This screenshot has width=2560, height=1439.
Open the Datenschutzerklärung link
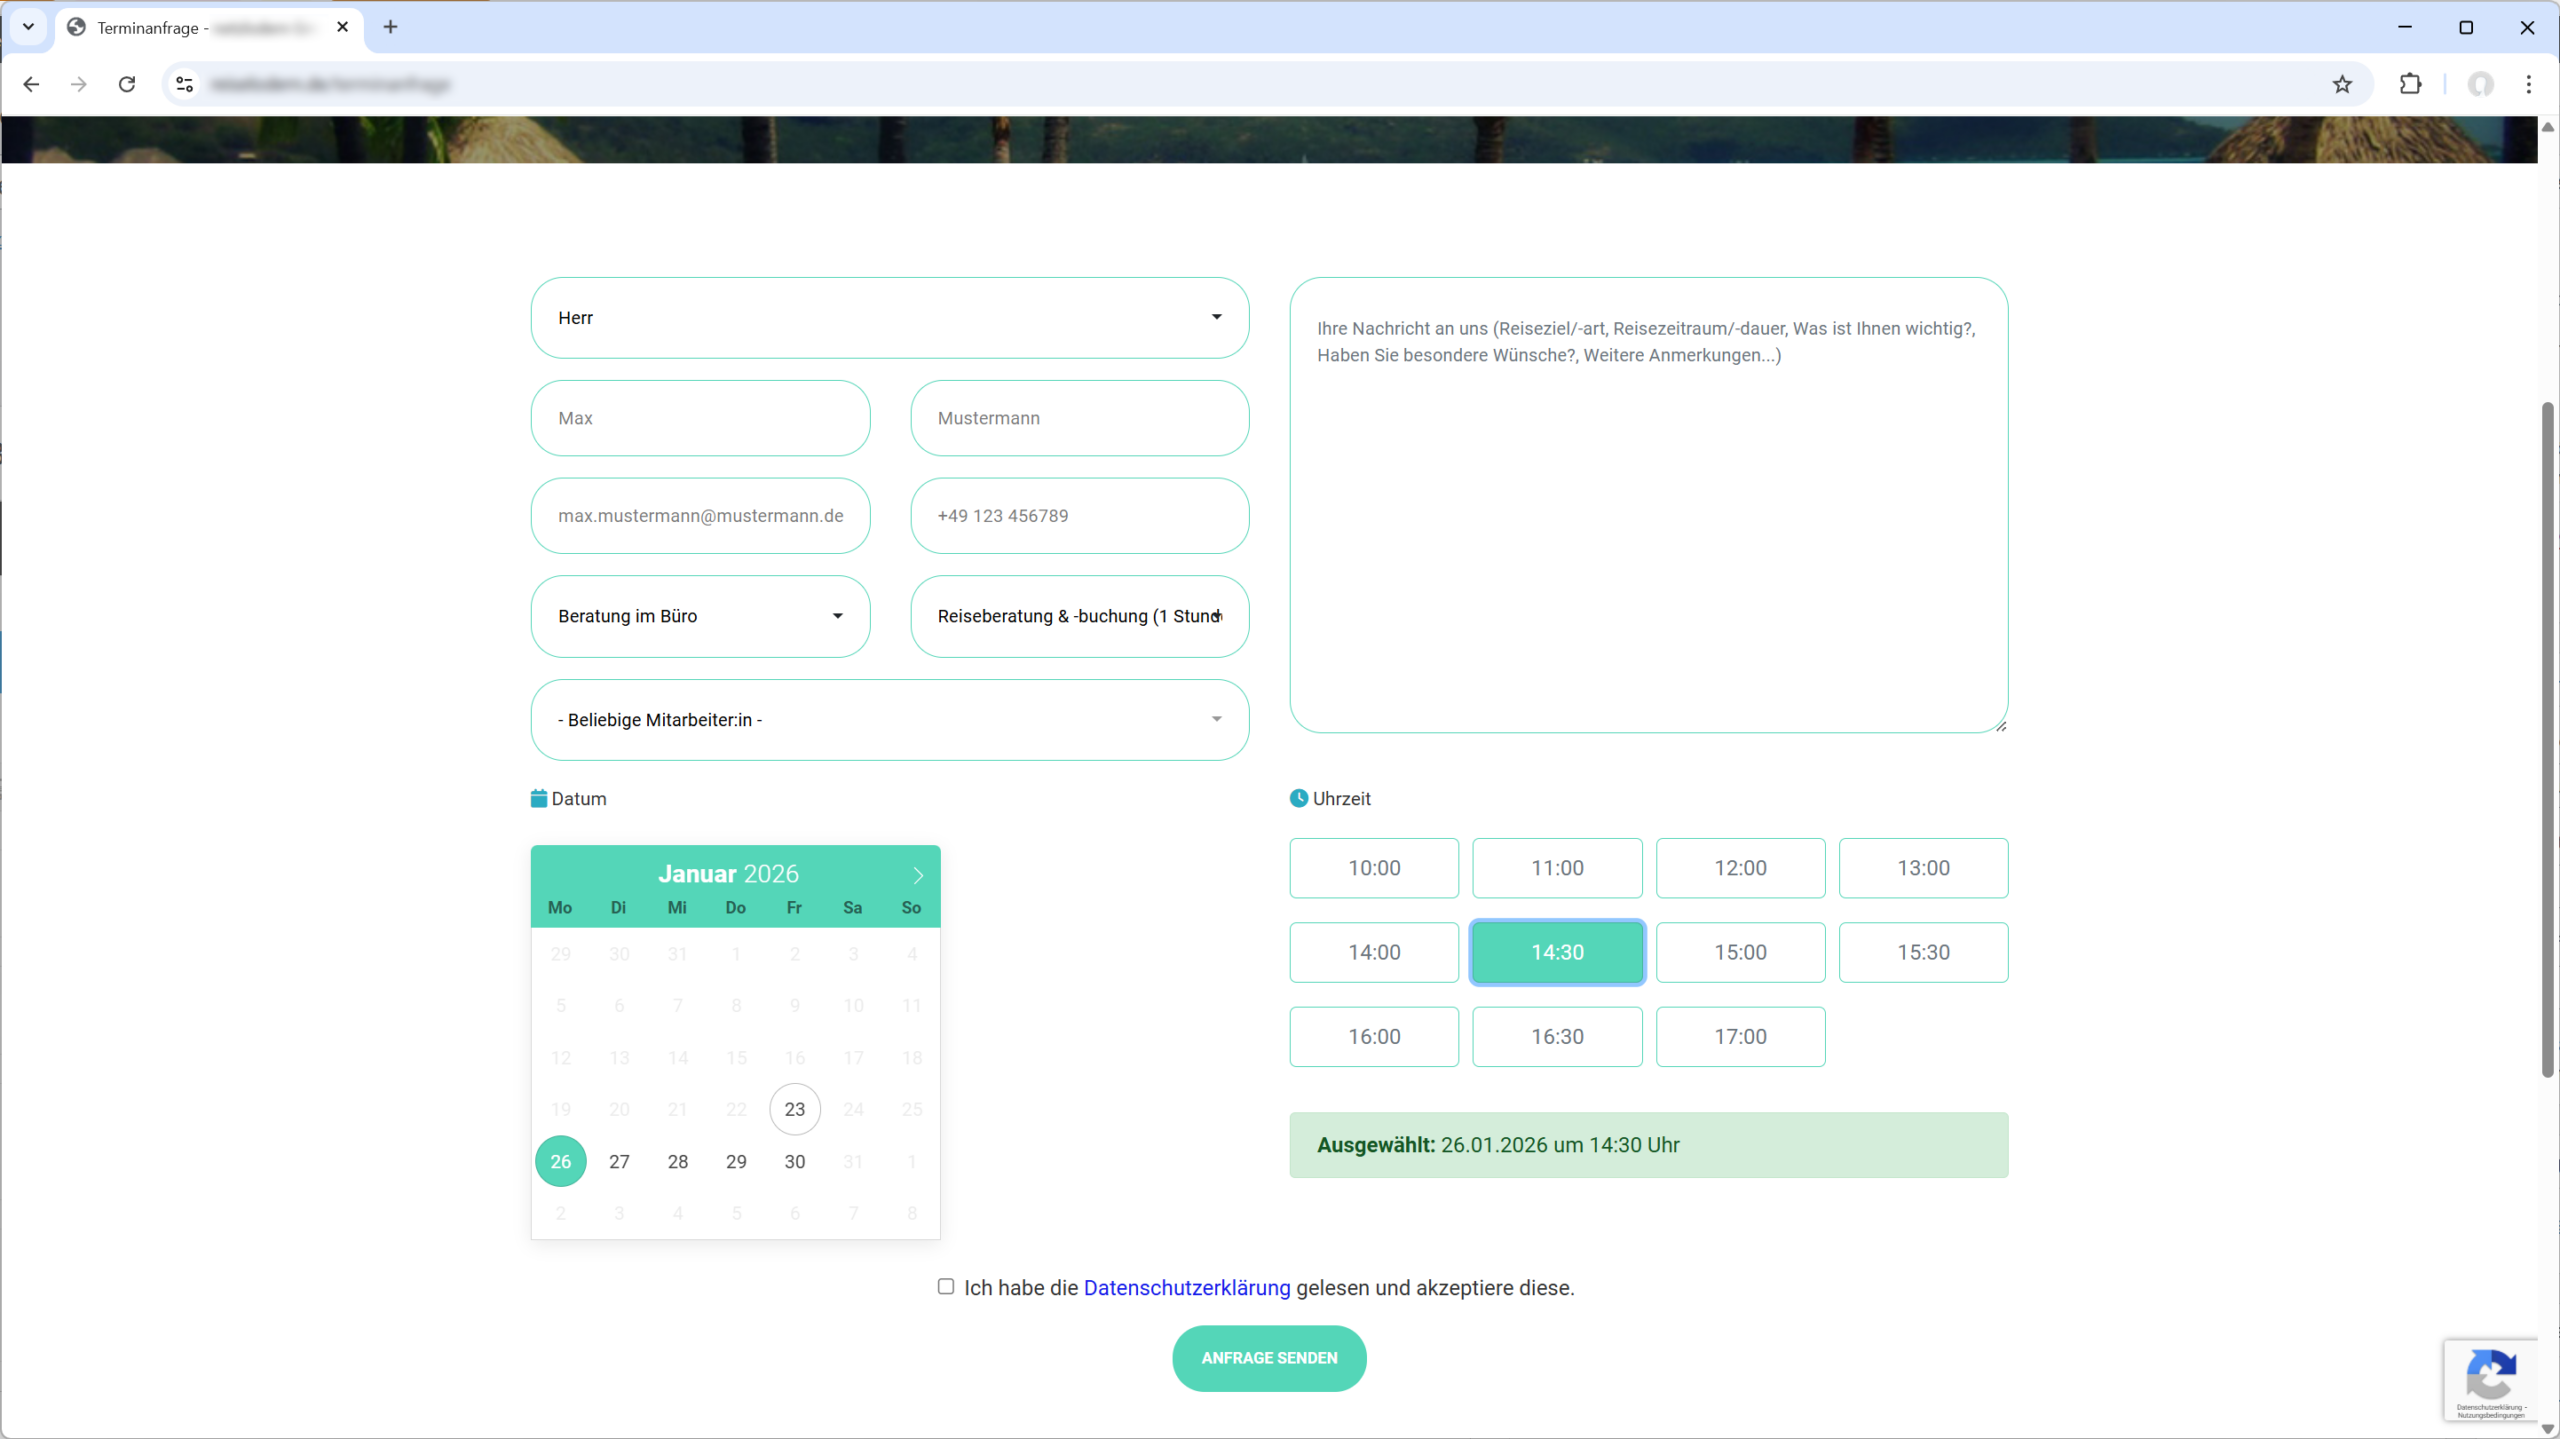pyautogui.click(x=1187, y=1288)
